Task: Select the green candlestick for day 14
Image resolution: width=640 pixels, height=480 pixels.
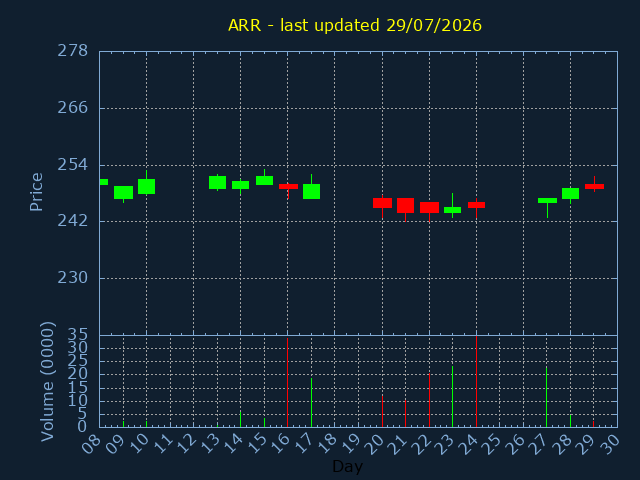Action: point(240,185)
